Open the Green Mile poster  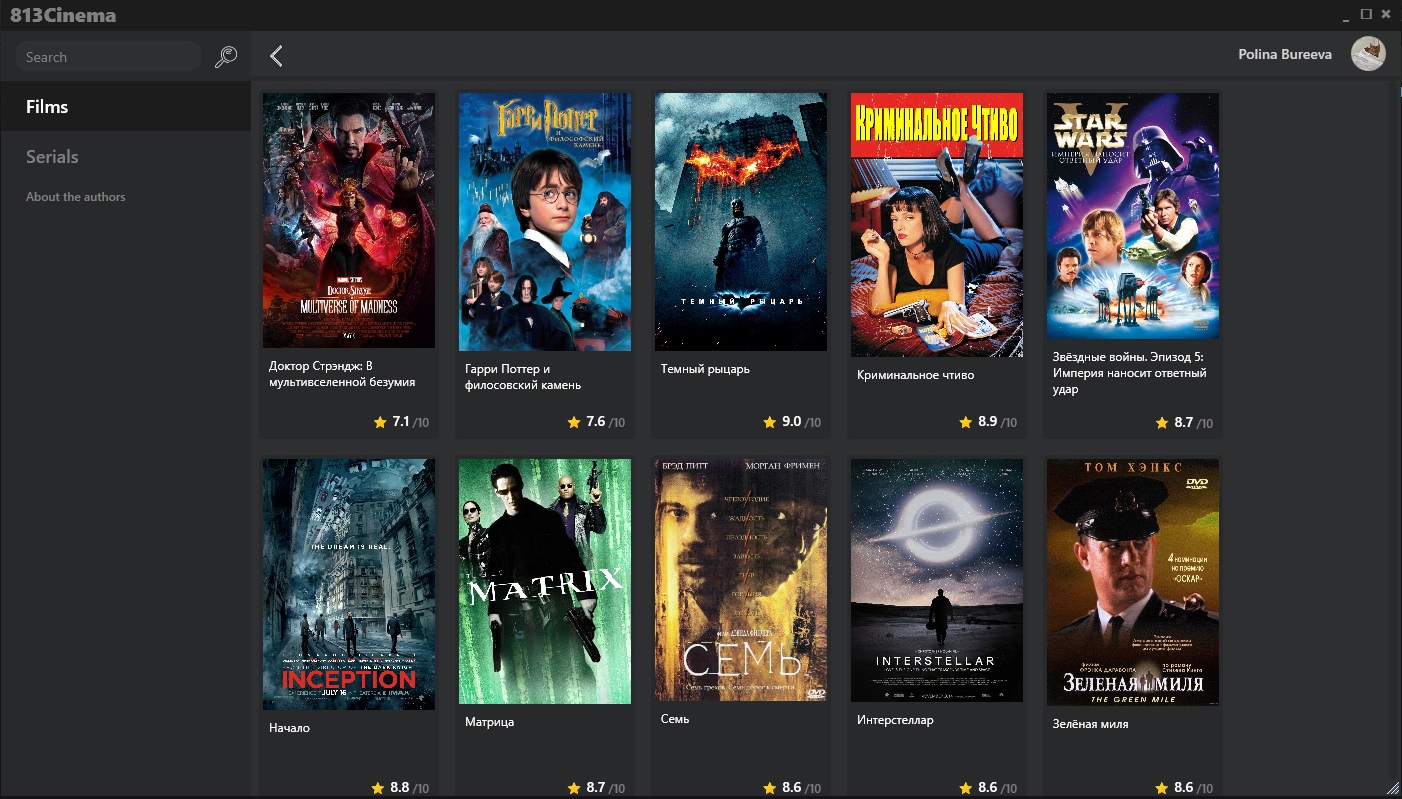[1133, 582]
